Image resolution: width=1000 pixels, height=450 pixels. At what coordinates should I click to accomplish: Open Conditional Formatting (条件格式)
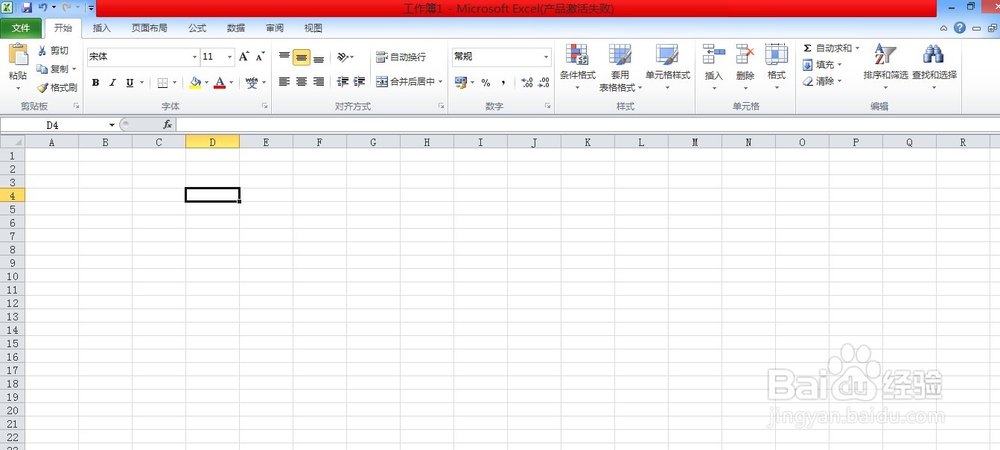tap(577, 67)
